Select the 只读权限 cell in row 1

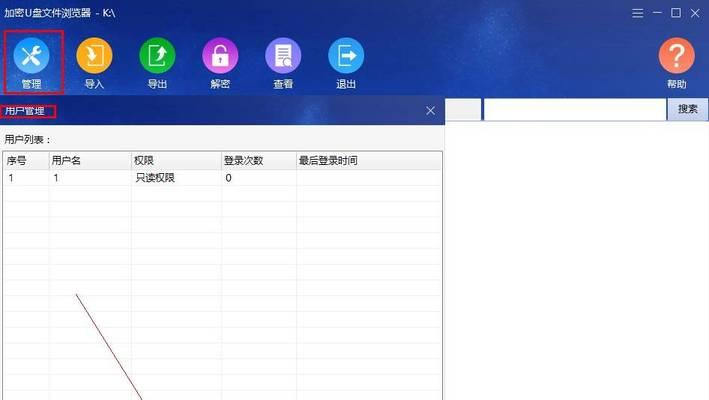click(x=155, y=178)
